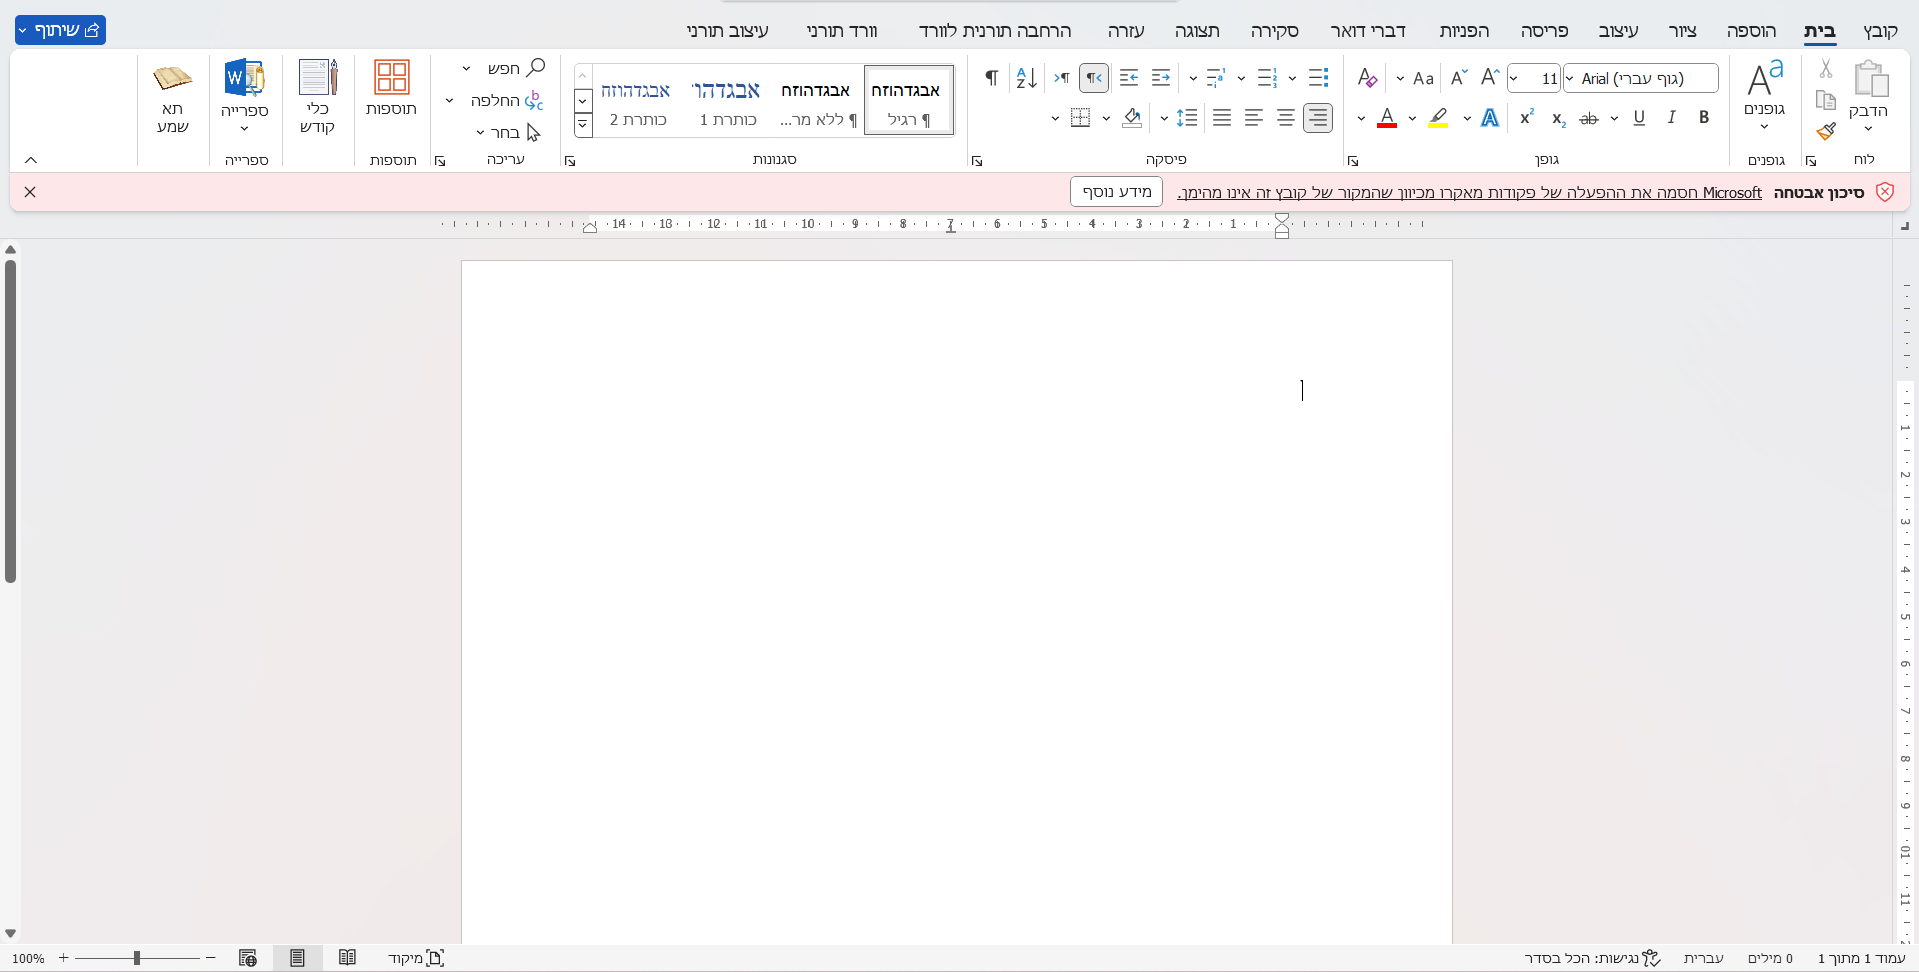Enable left-to-right text direction

[1062, 78]
